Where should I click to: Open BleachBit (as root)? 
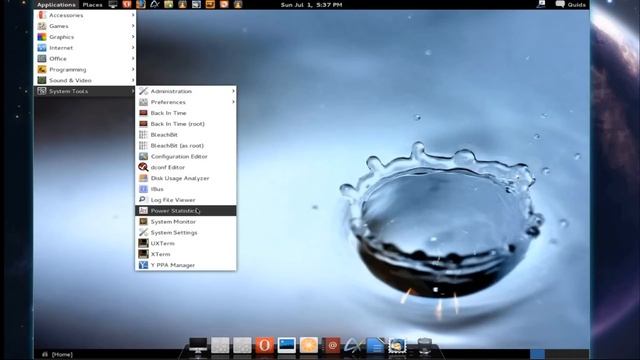186,146
